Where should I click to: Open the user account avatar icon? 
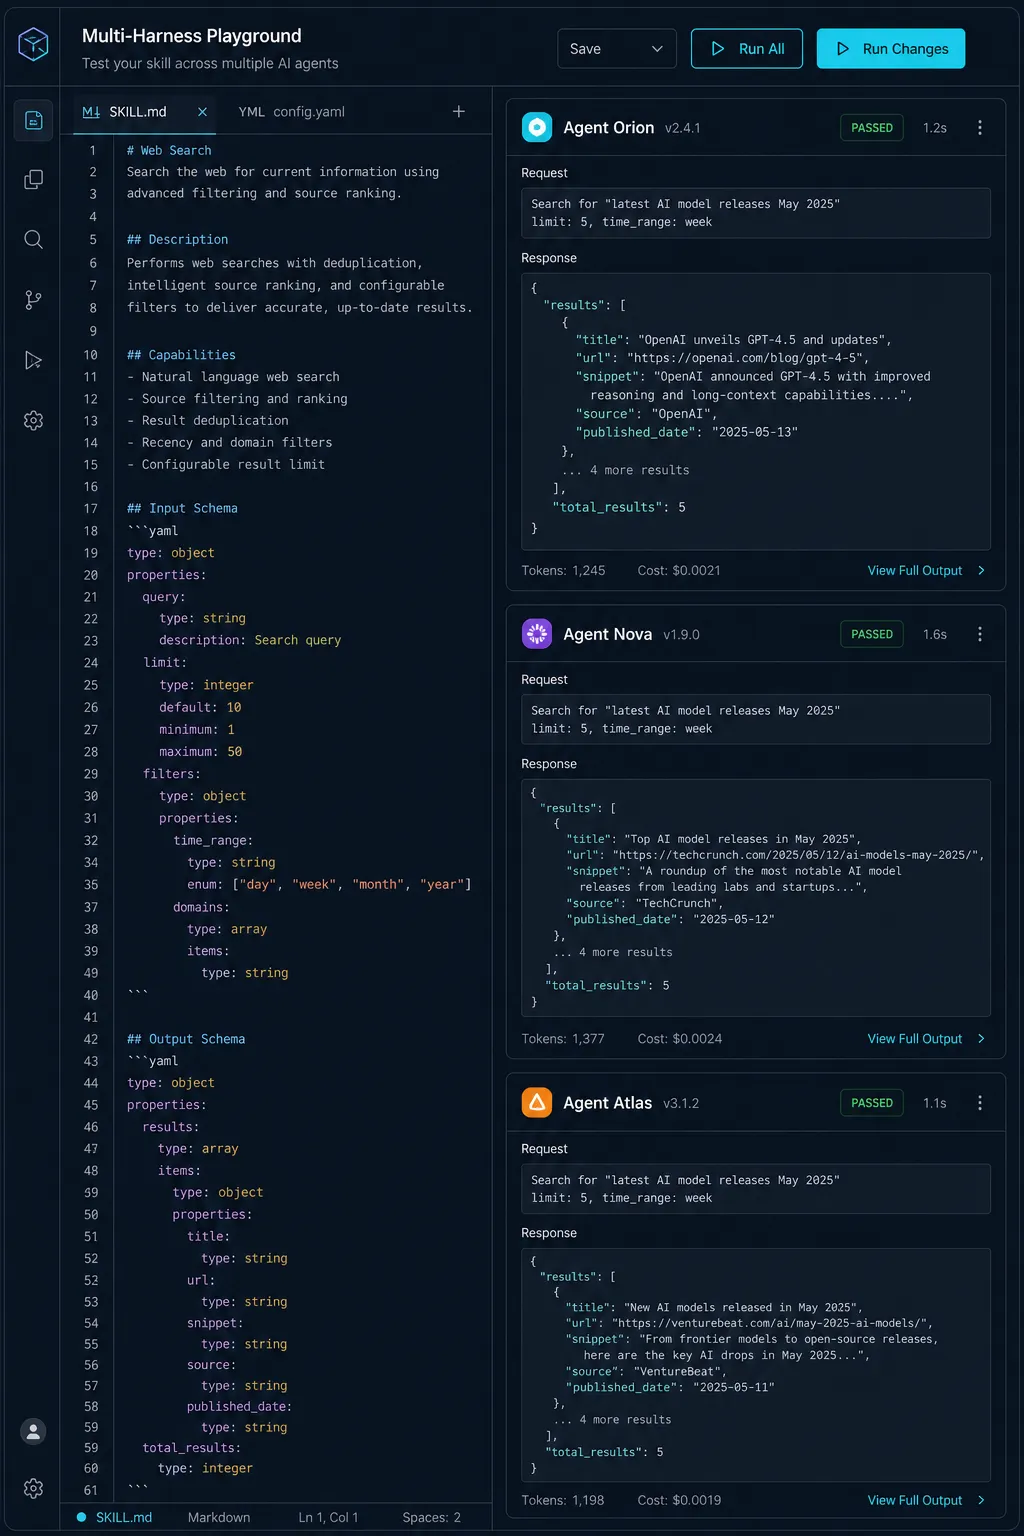click(33, 1431)
